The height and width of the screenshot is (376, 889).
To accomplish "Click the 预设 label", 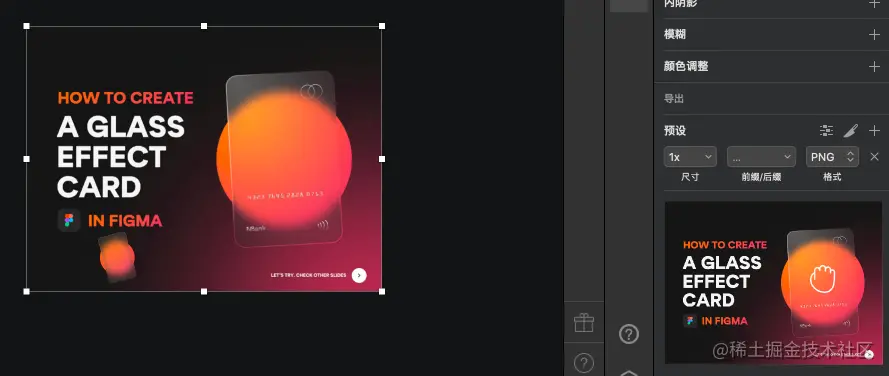I will 675,131.
